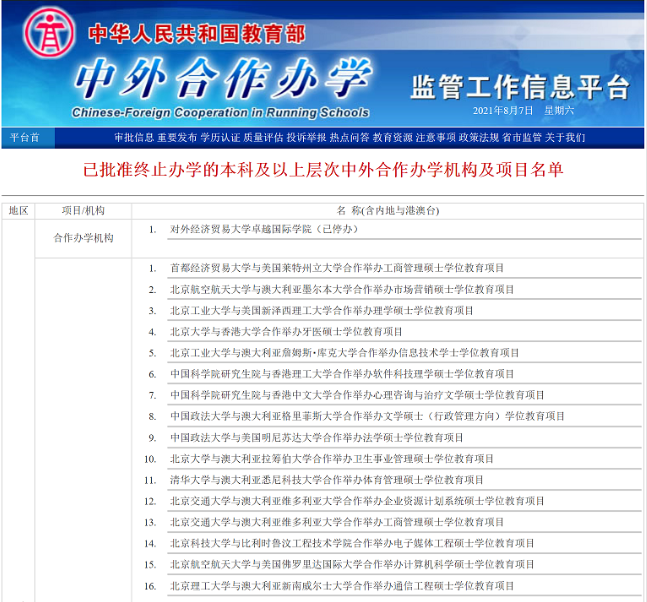Open 清华大学与悉尼科技大学体育管理 project
This screenshot has height=602, width=647.
[x=326, y=480]
